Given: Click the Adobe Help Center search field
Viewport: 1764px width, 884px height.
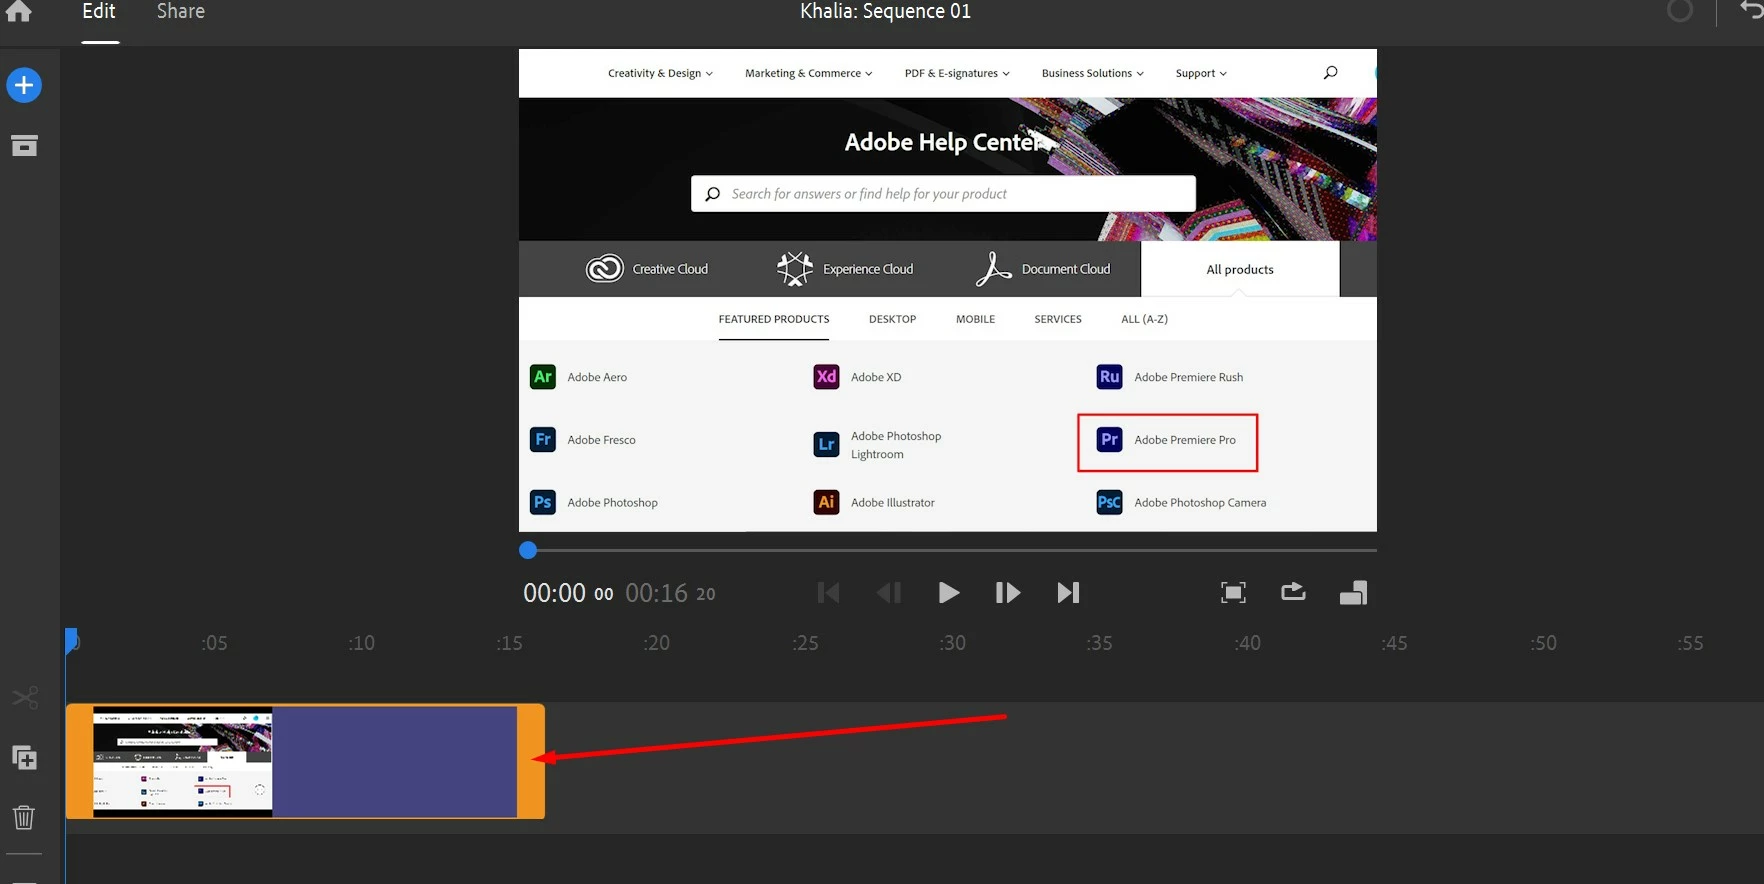Looking at the screenshot, I should (943, 194).
